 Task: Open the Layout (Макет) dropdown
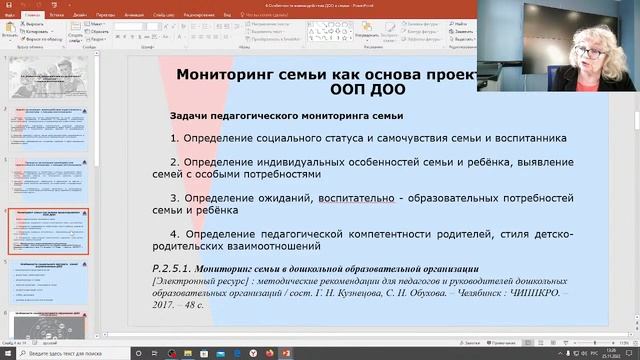95,24
